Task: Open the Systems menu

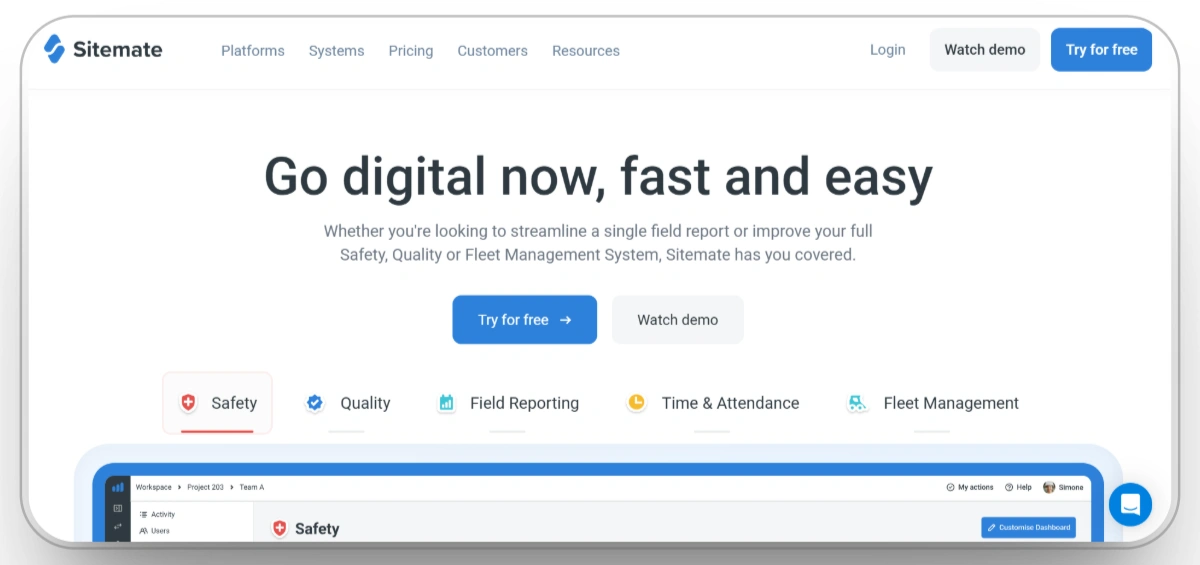Action: tap(337, 51)
